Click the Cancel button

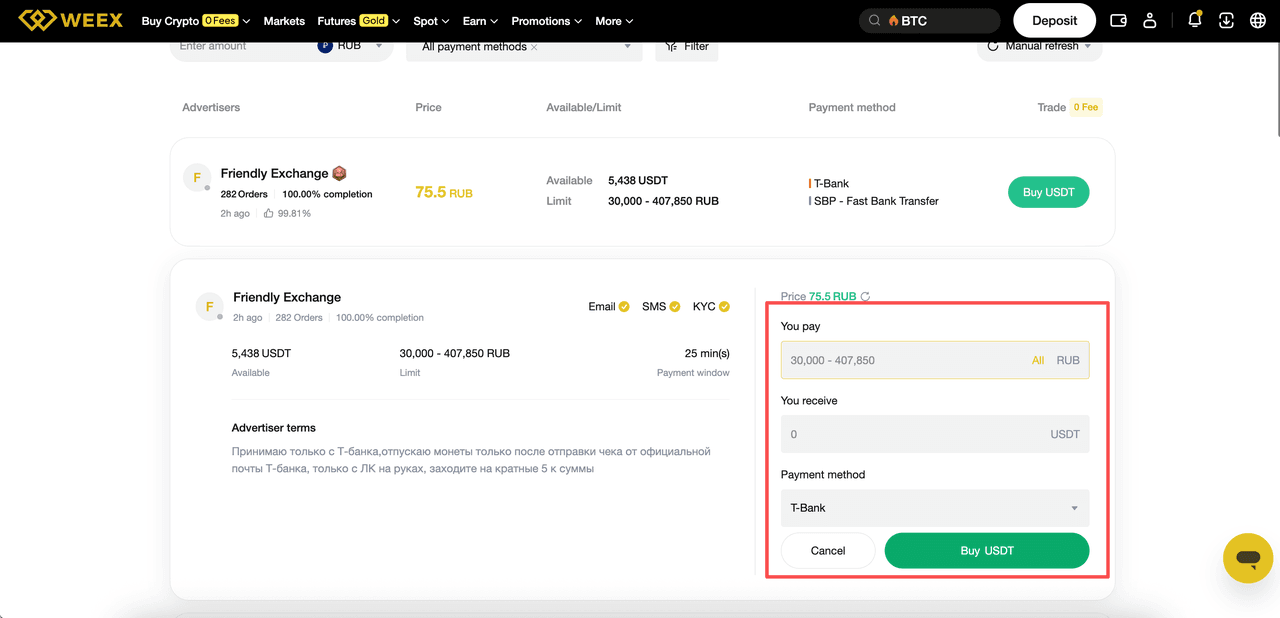coord(828,550)
